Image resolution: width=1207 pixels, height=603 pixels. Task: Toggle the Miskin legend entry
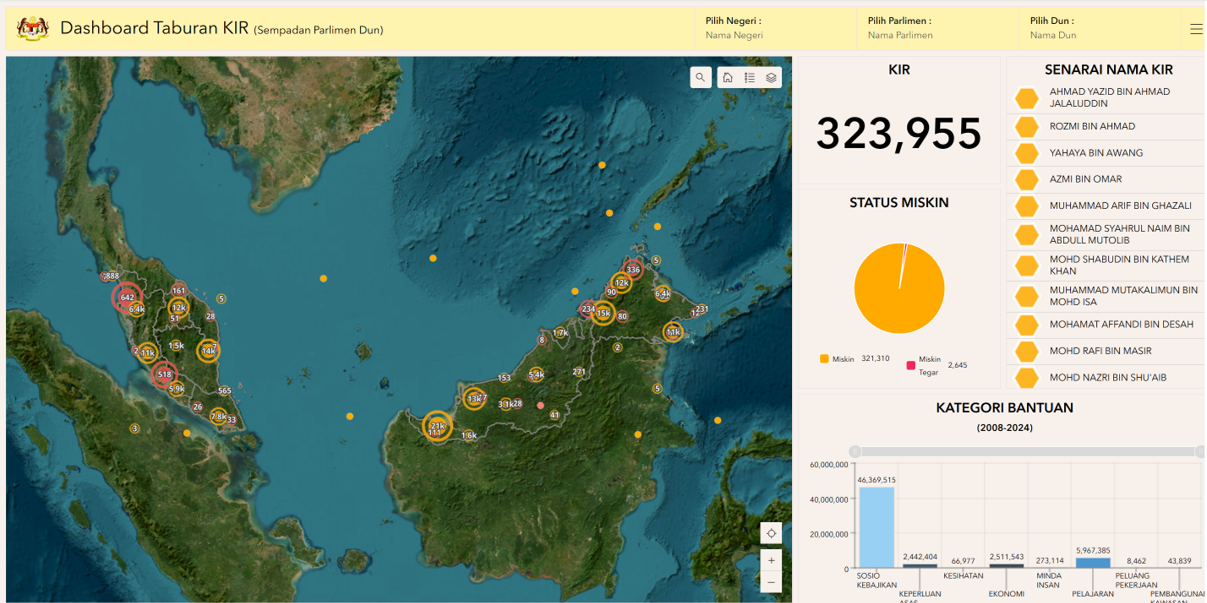click(x=837, y=359)
